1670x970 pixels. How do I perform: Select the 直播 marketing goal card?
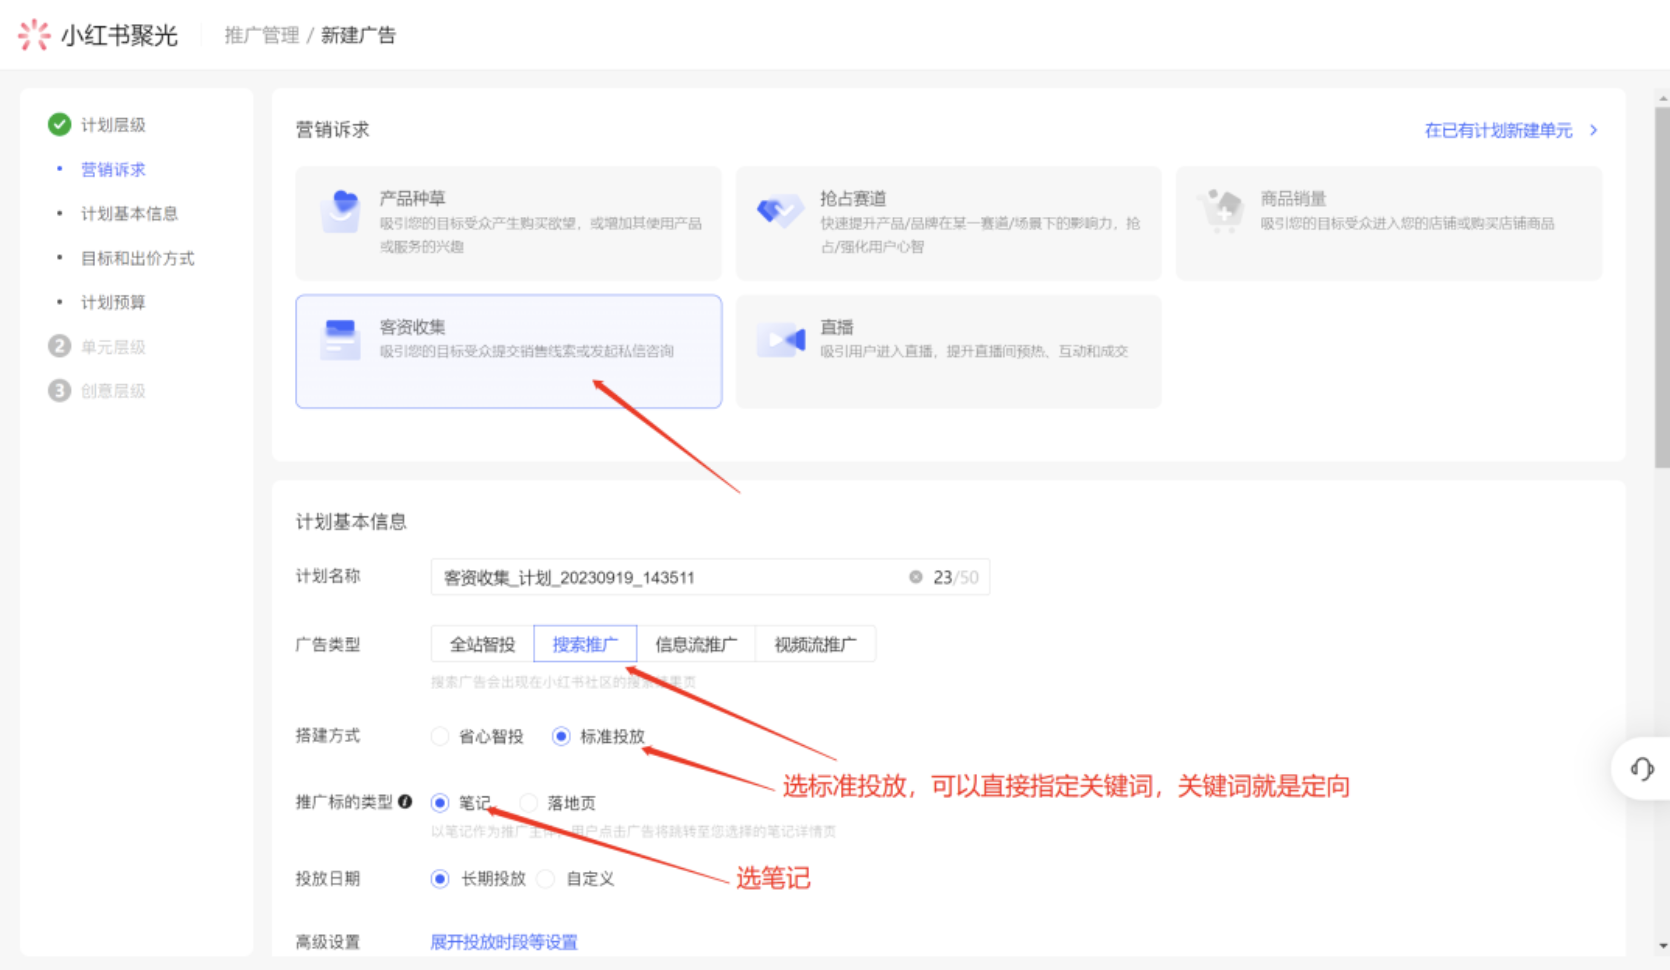click(x=949, y=351)
